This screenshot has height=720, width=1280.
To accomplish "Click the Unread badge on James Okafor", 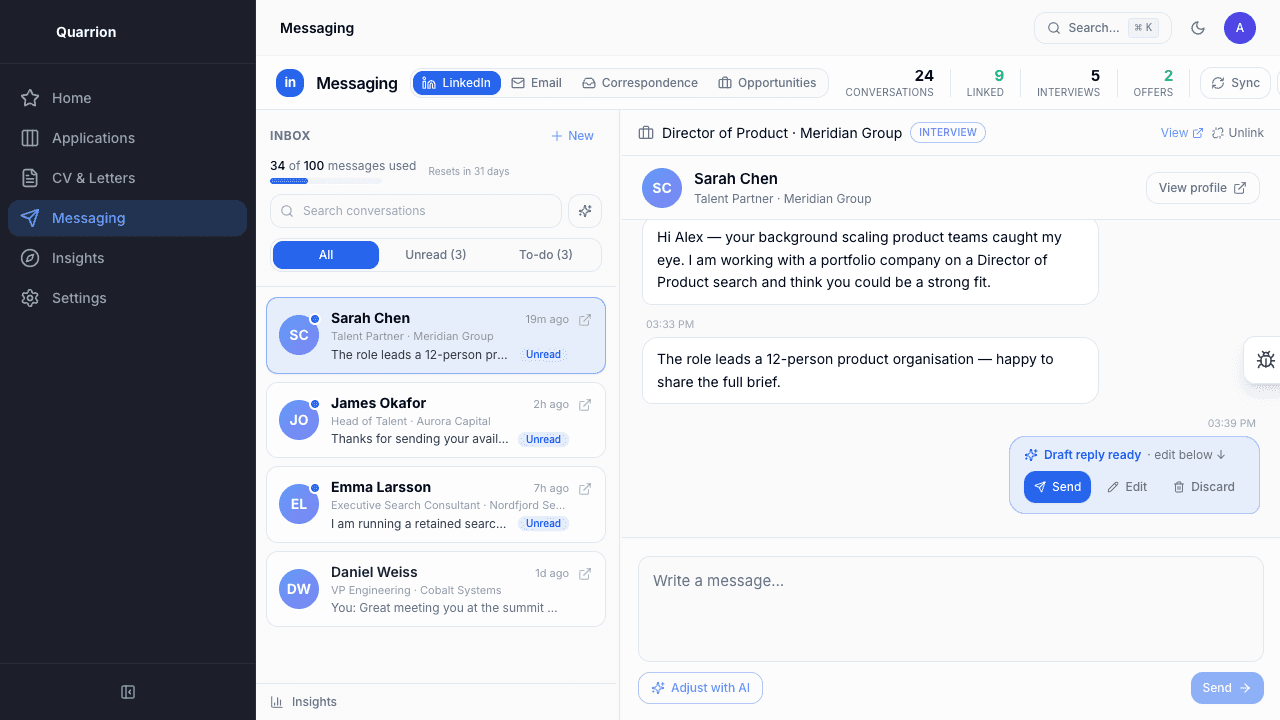I will (543, 439).
